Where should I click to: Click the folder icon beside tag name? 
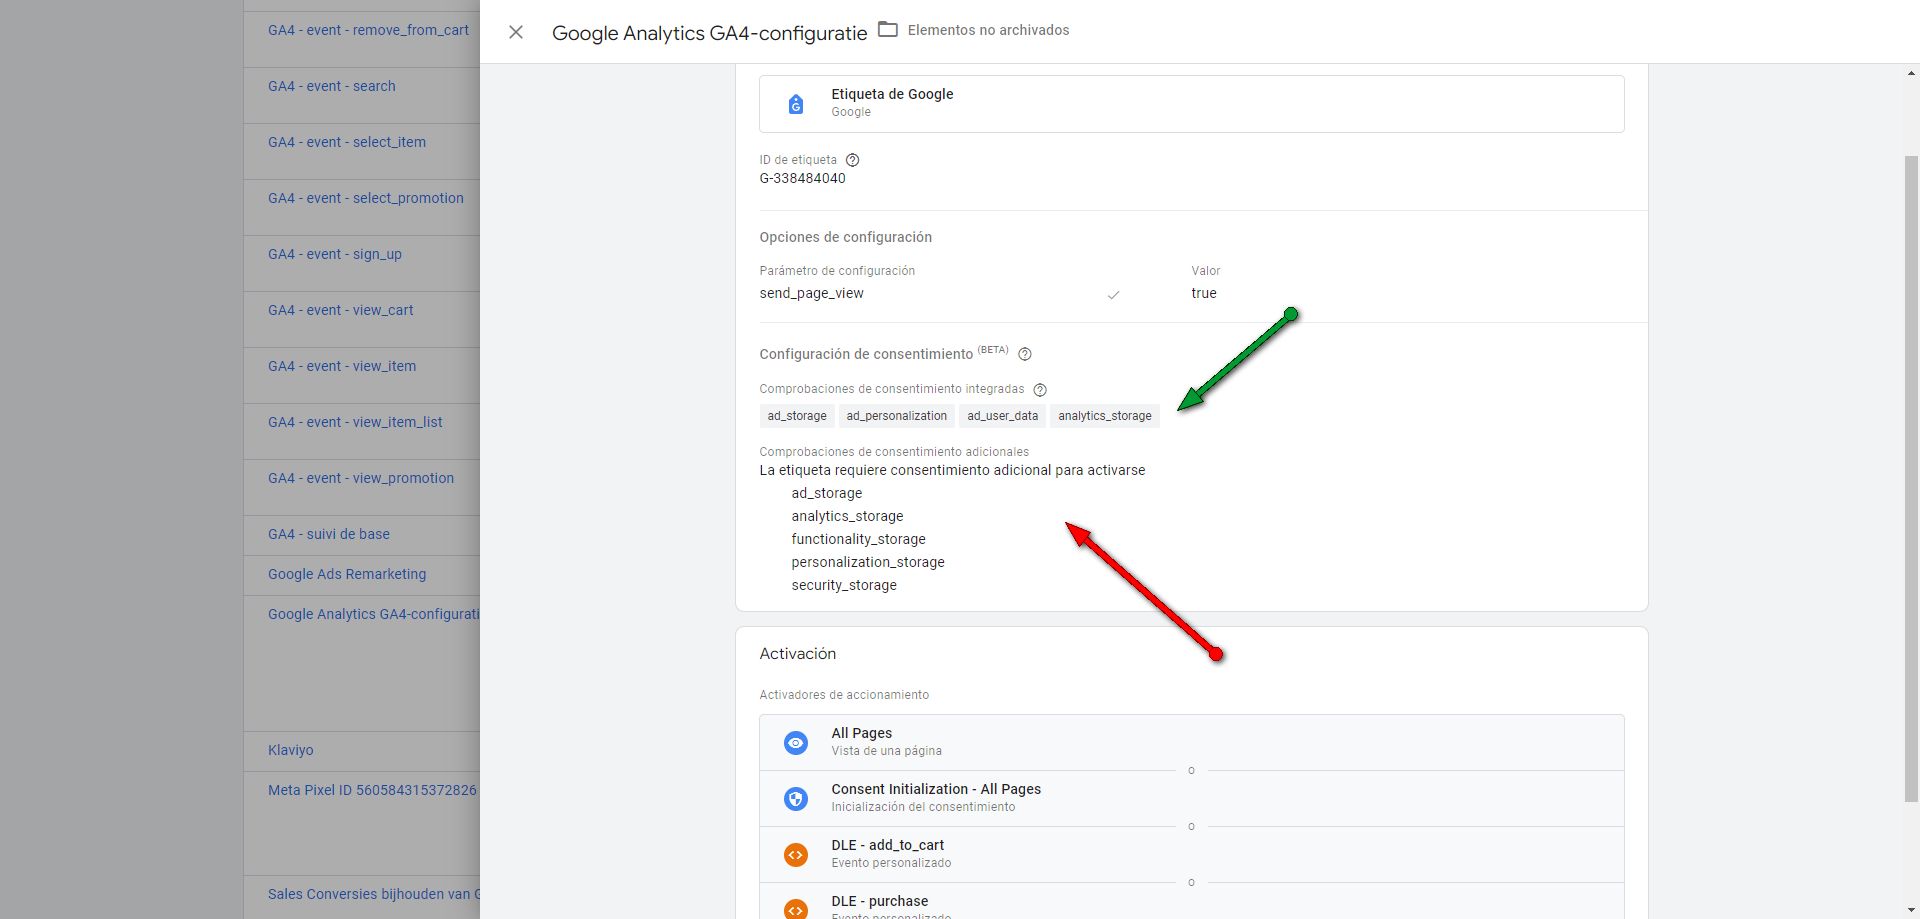[x=887, y=30]
